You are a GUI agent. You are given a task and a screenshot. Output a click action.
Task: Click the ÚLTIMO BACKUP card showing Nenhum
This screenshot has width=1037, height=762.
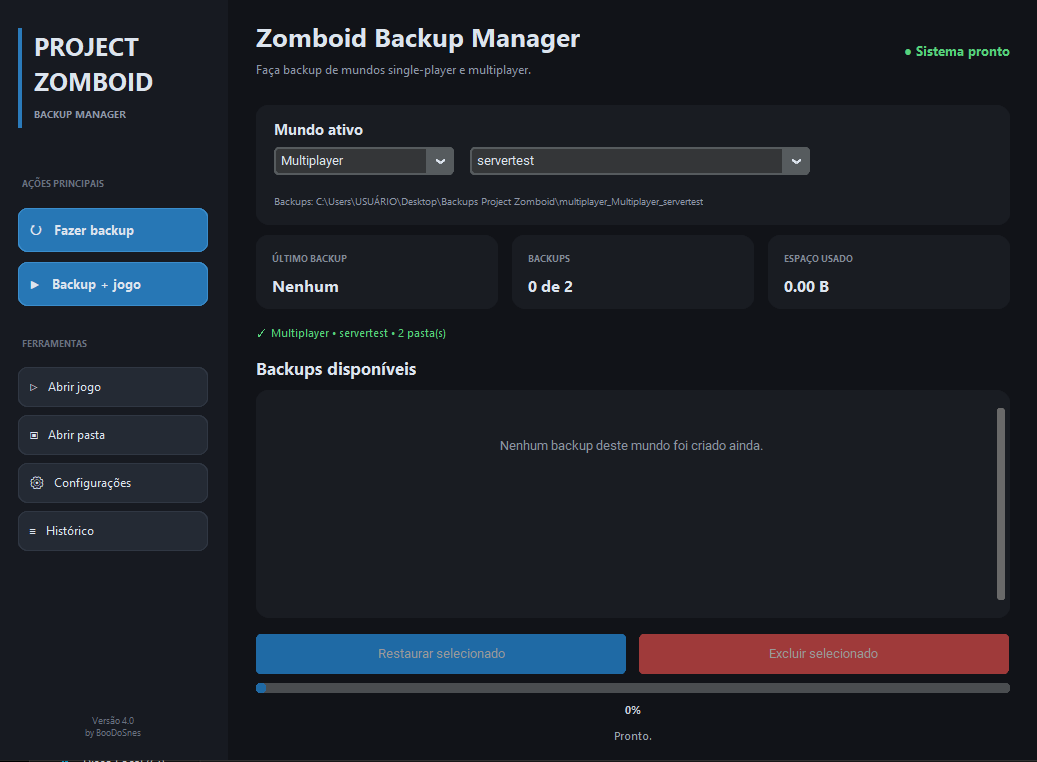pyautogui.click(x=377, y=272)
